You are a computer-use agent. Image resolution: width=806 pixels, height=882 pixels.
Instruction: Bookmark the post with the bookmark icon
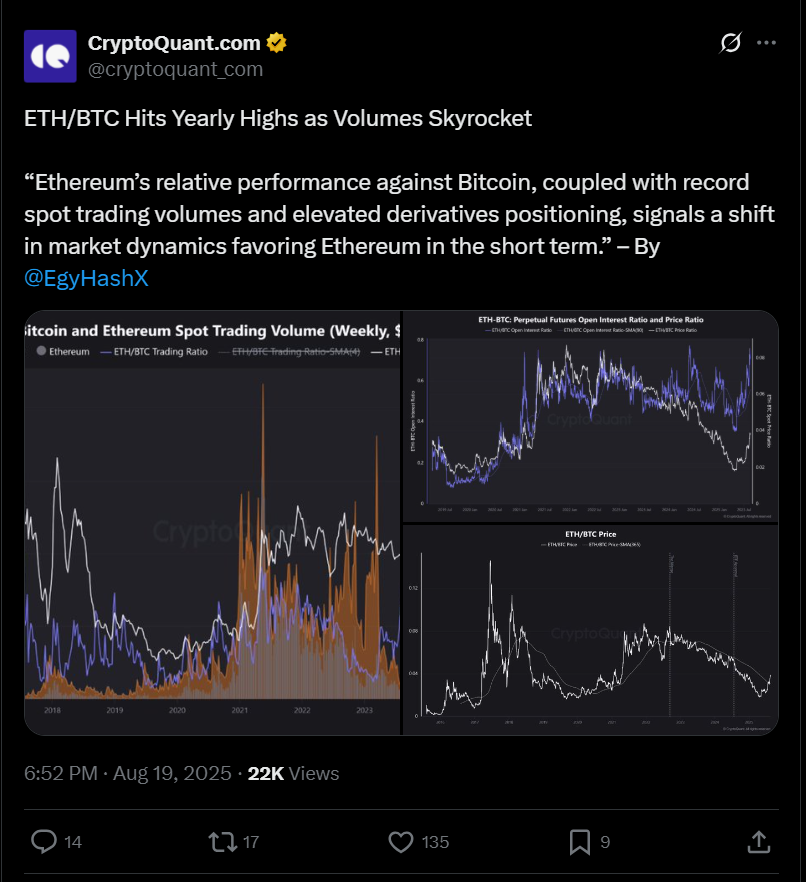(580, 842)
